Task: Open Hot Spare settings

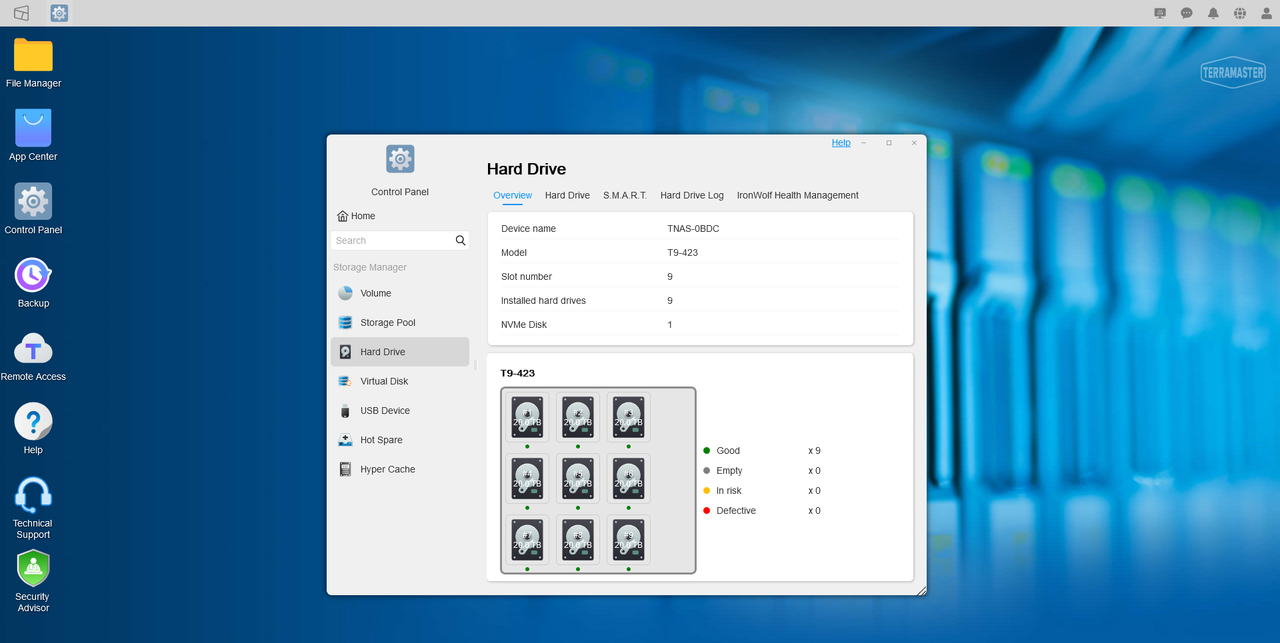Action: tap(400, 440)
